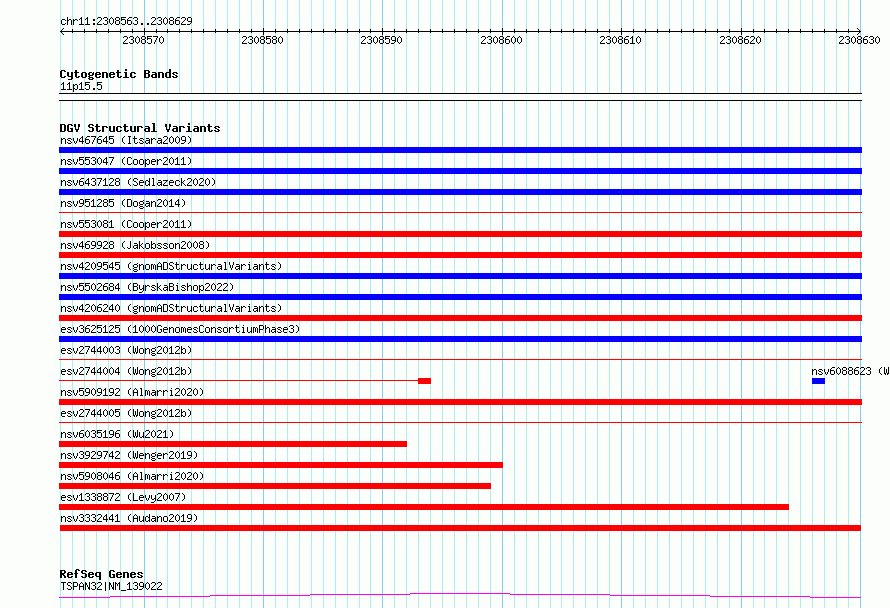This screenshot has height=608, width=890.
Task: Select the 11p15.5 band label
Action: [81, 86]
